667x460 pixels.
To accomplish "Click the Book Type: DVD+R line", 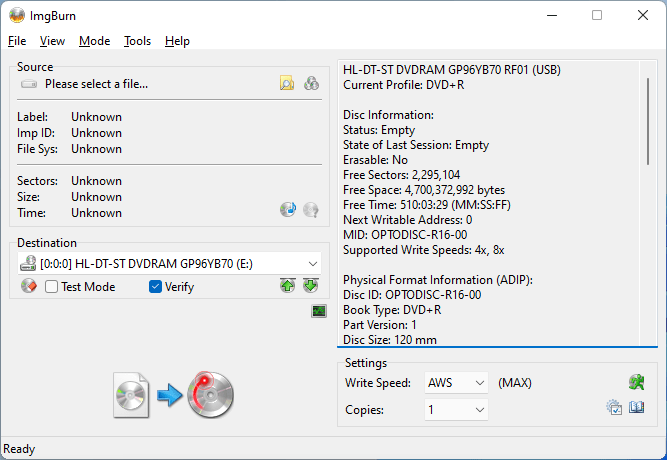I will pos(392,309).
